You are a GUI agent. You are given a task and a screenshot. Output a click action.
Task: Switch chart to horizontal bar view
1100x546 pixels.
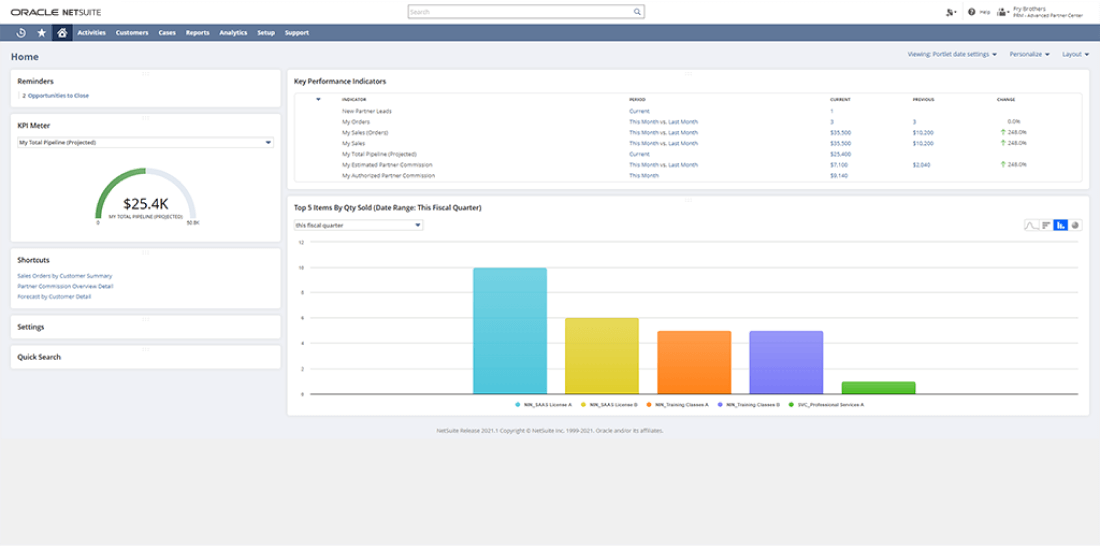(1046, 225)
